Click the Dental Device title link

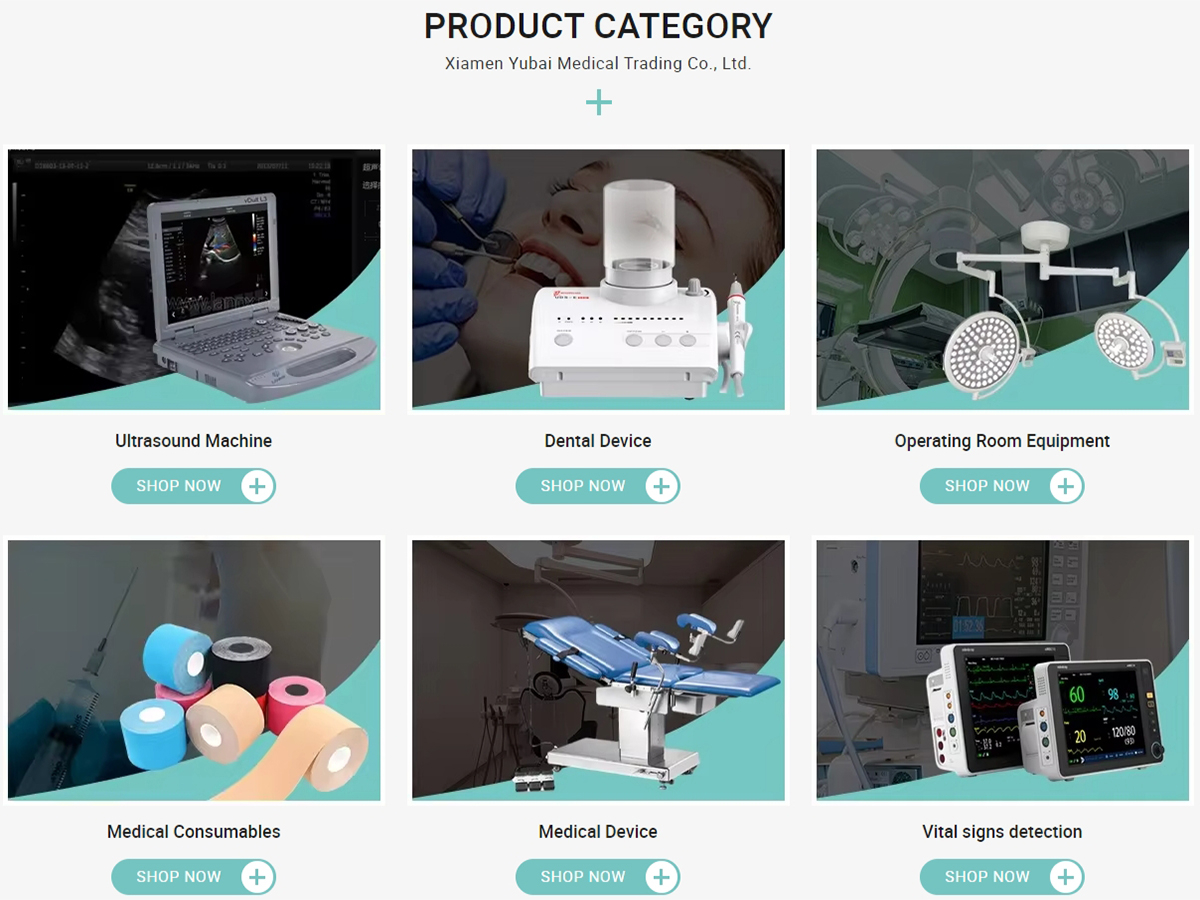click(598, 441)
